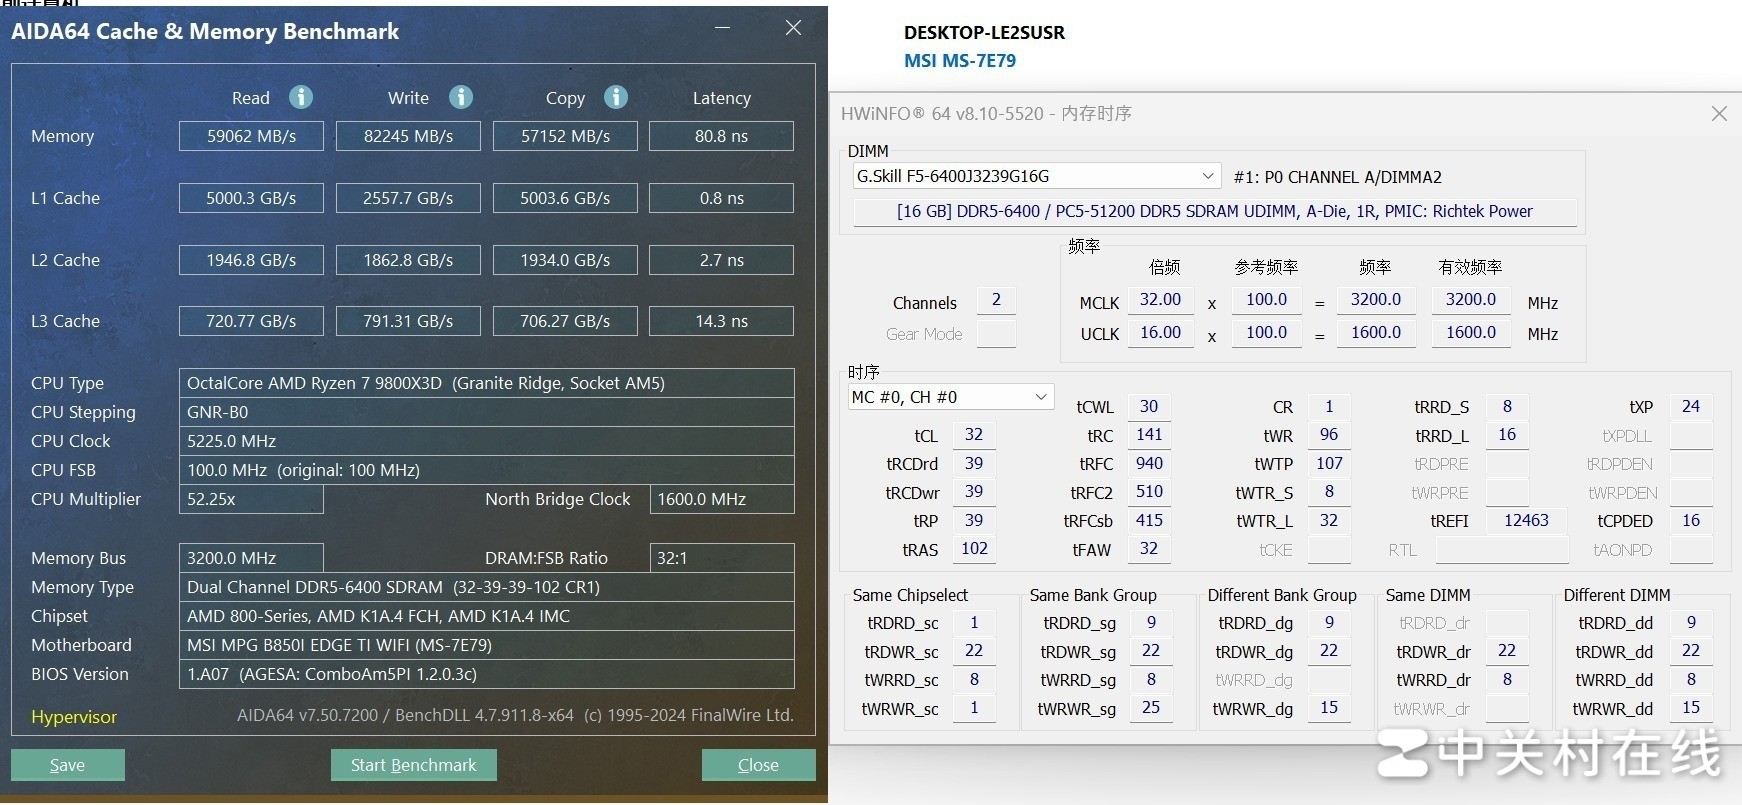
Task: Click tWR timing value 96
Action: click(1329, 435)
